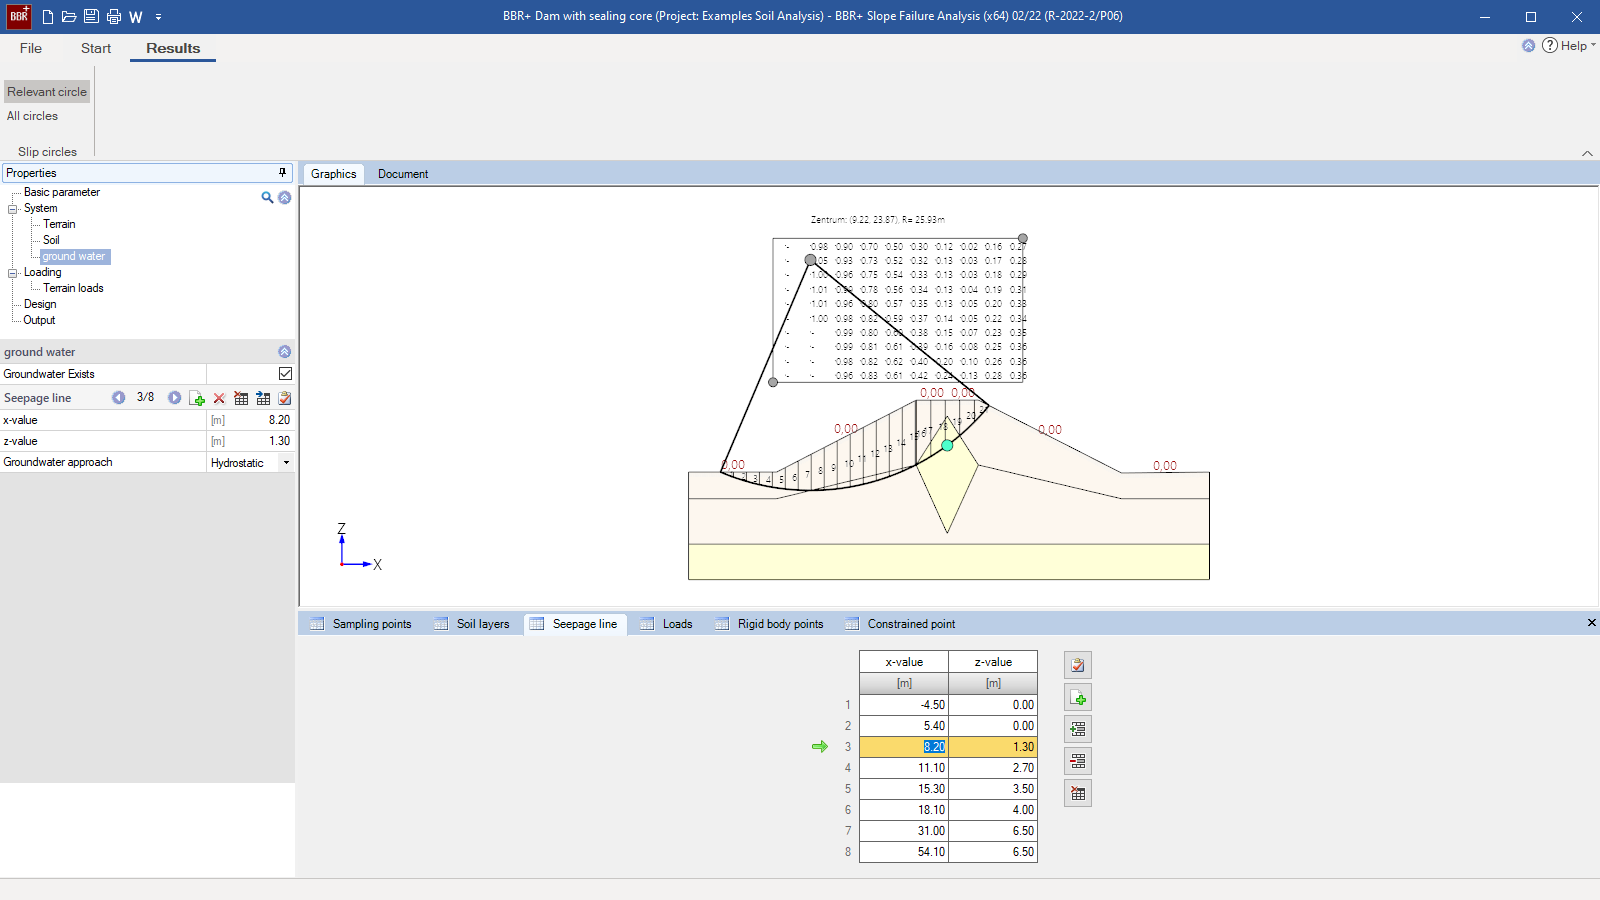Delete the current seepage point with red X
Screen dimensions: 1600x900
(219, 399)
